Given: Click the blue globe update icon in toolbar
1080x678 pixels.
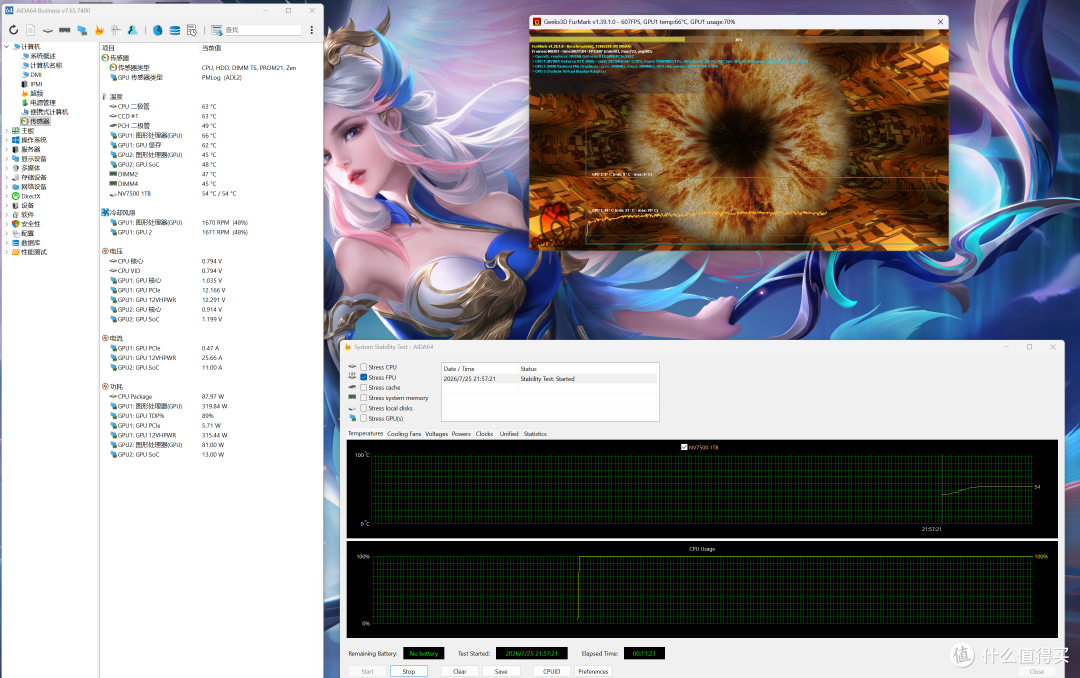Looking at the screenshot, I should (x=158, y=30).
